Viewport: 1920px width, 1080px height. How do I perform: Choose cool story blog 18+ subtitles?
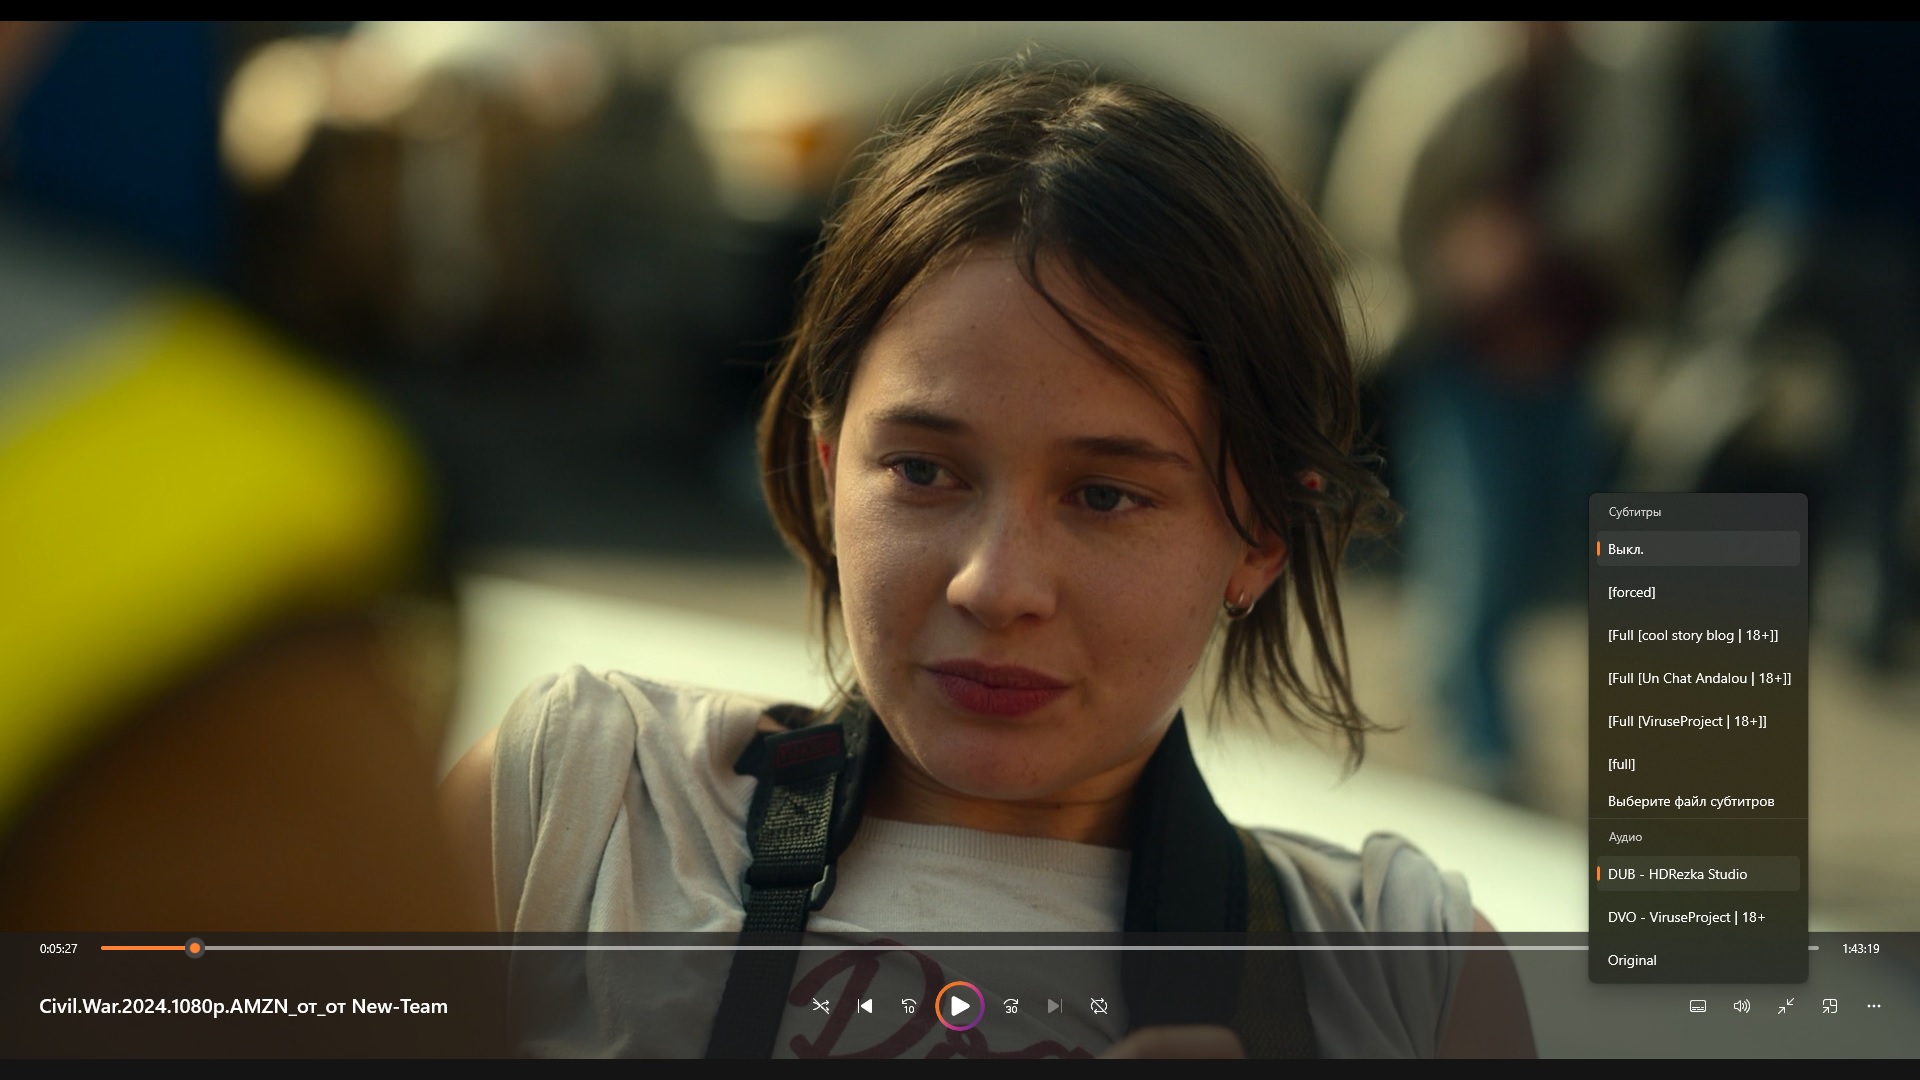pyautogui.click(x=1698, y=635)
